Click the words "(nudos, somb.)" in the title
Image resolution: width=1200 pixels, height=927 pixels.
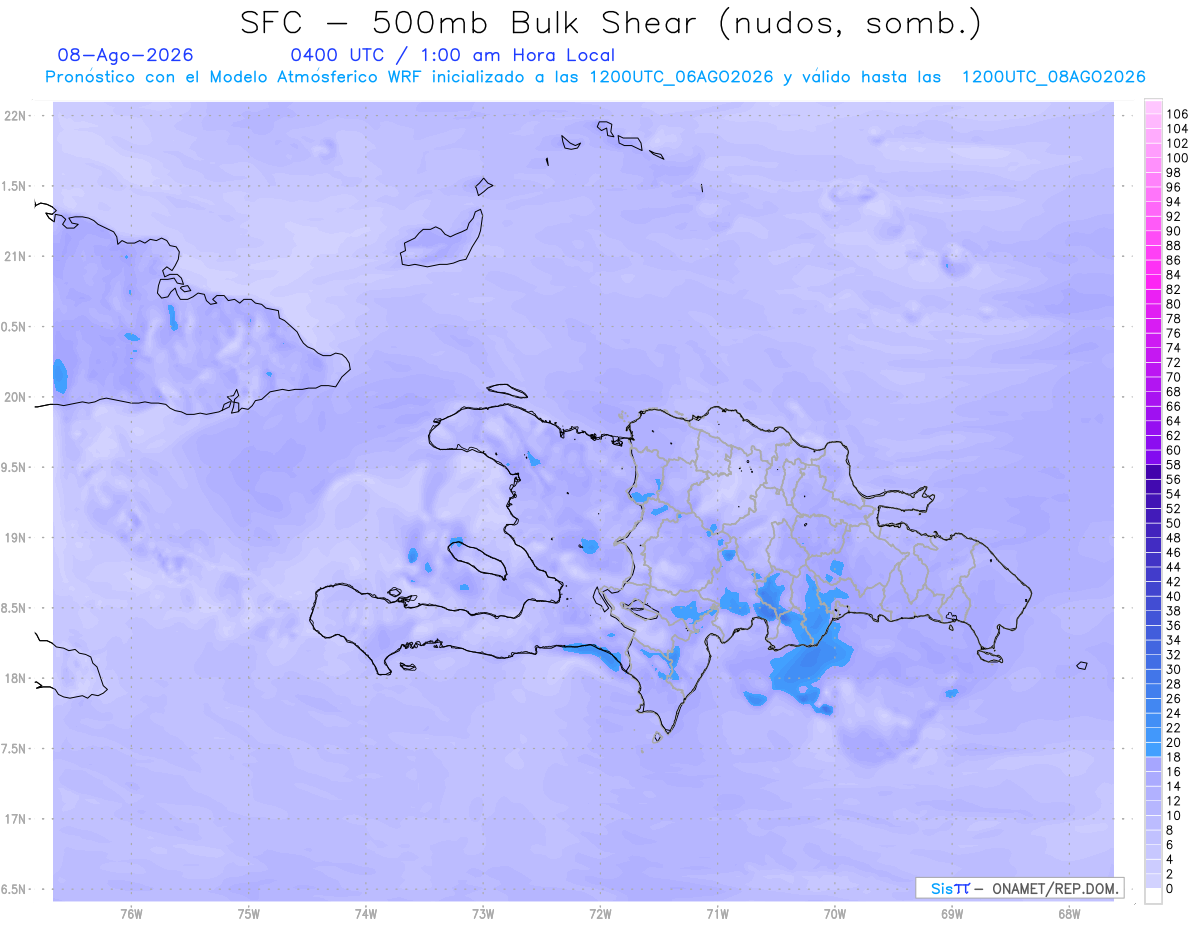click(849, 24)
